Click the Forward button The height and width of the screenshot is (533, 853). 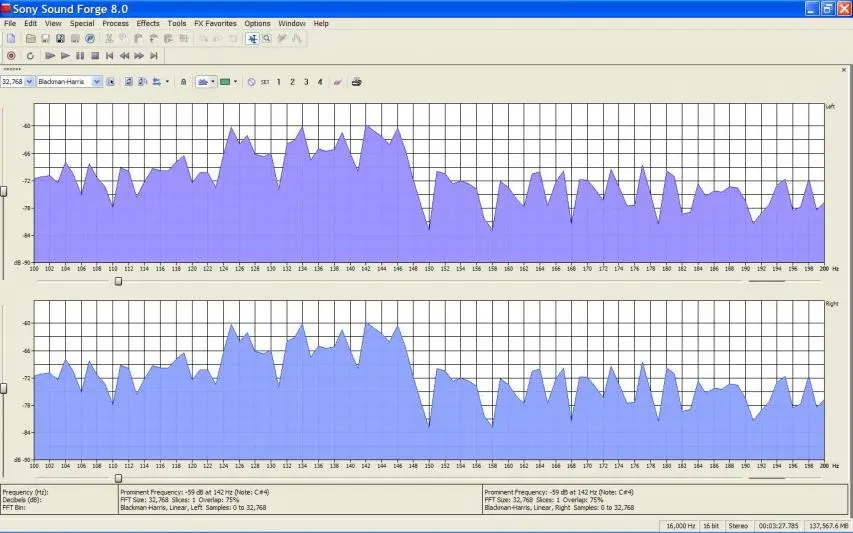(139, 55)
